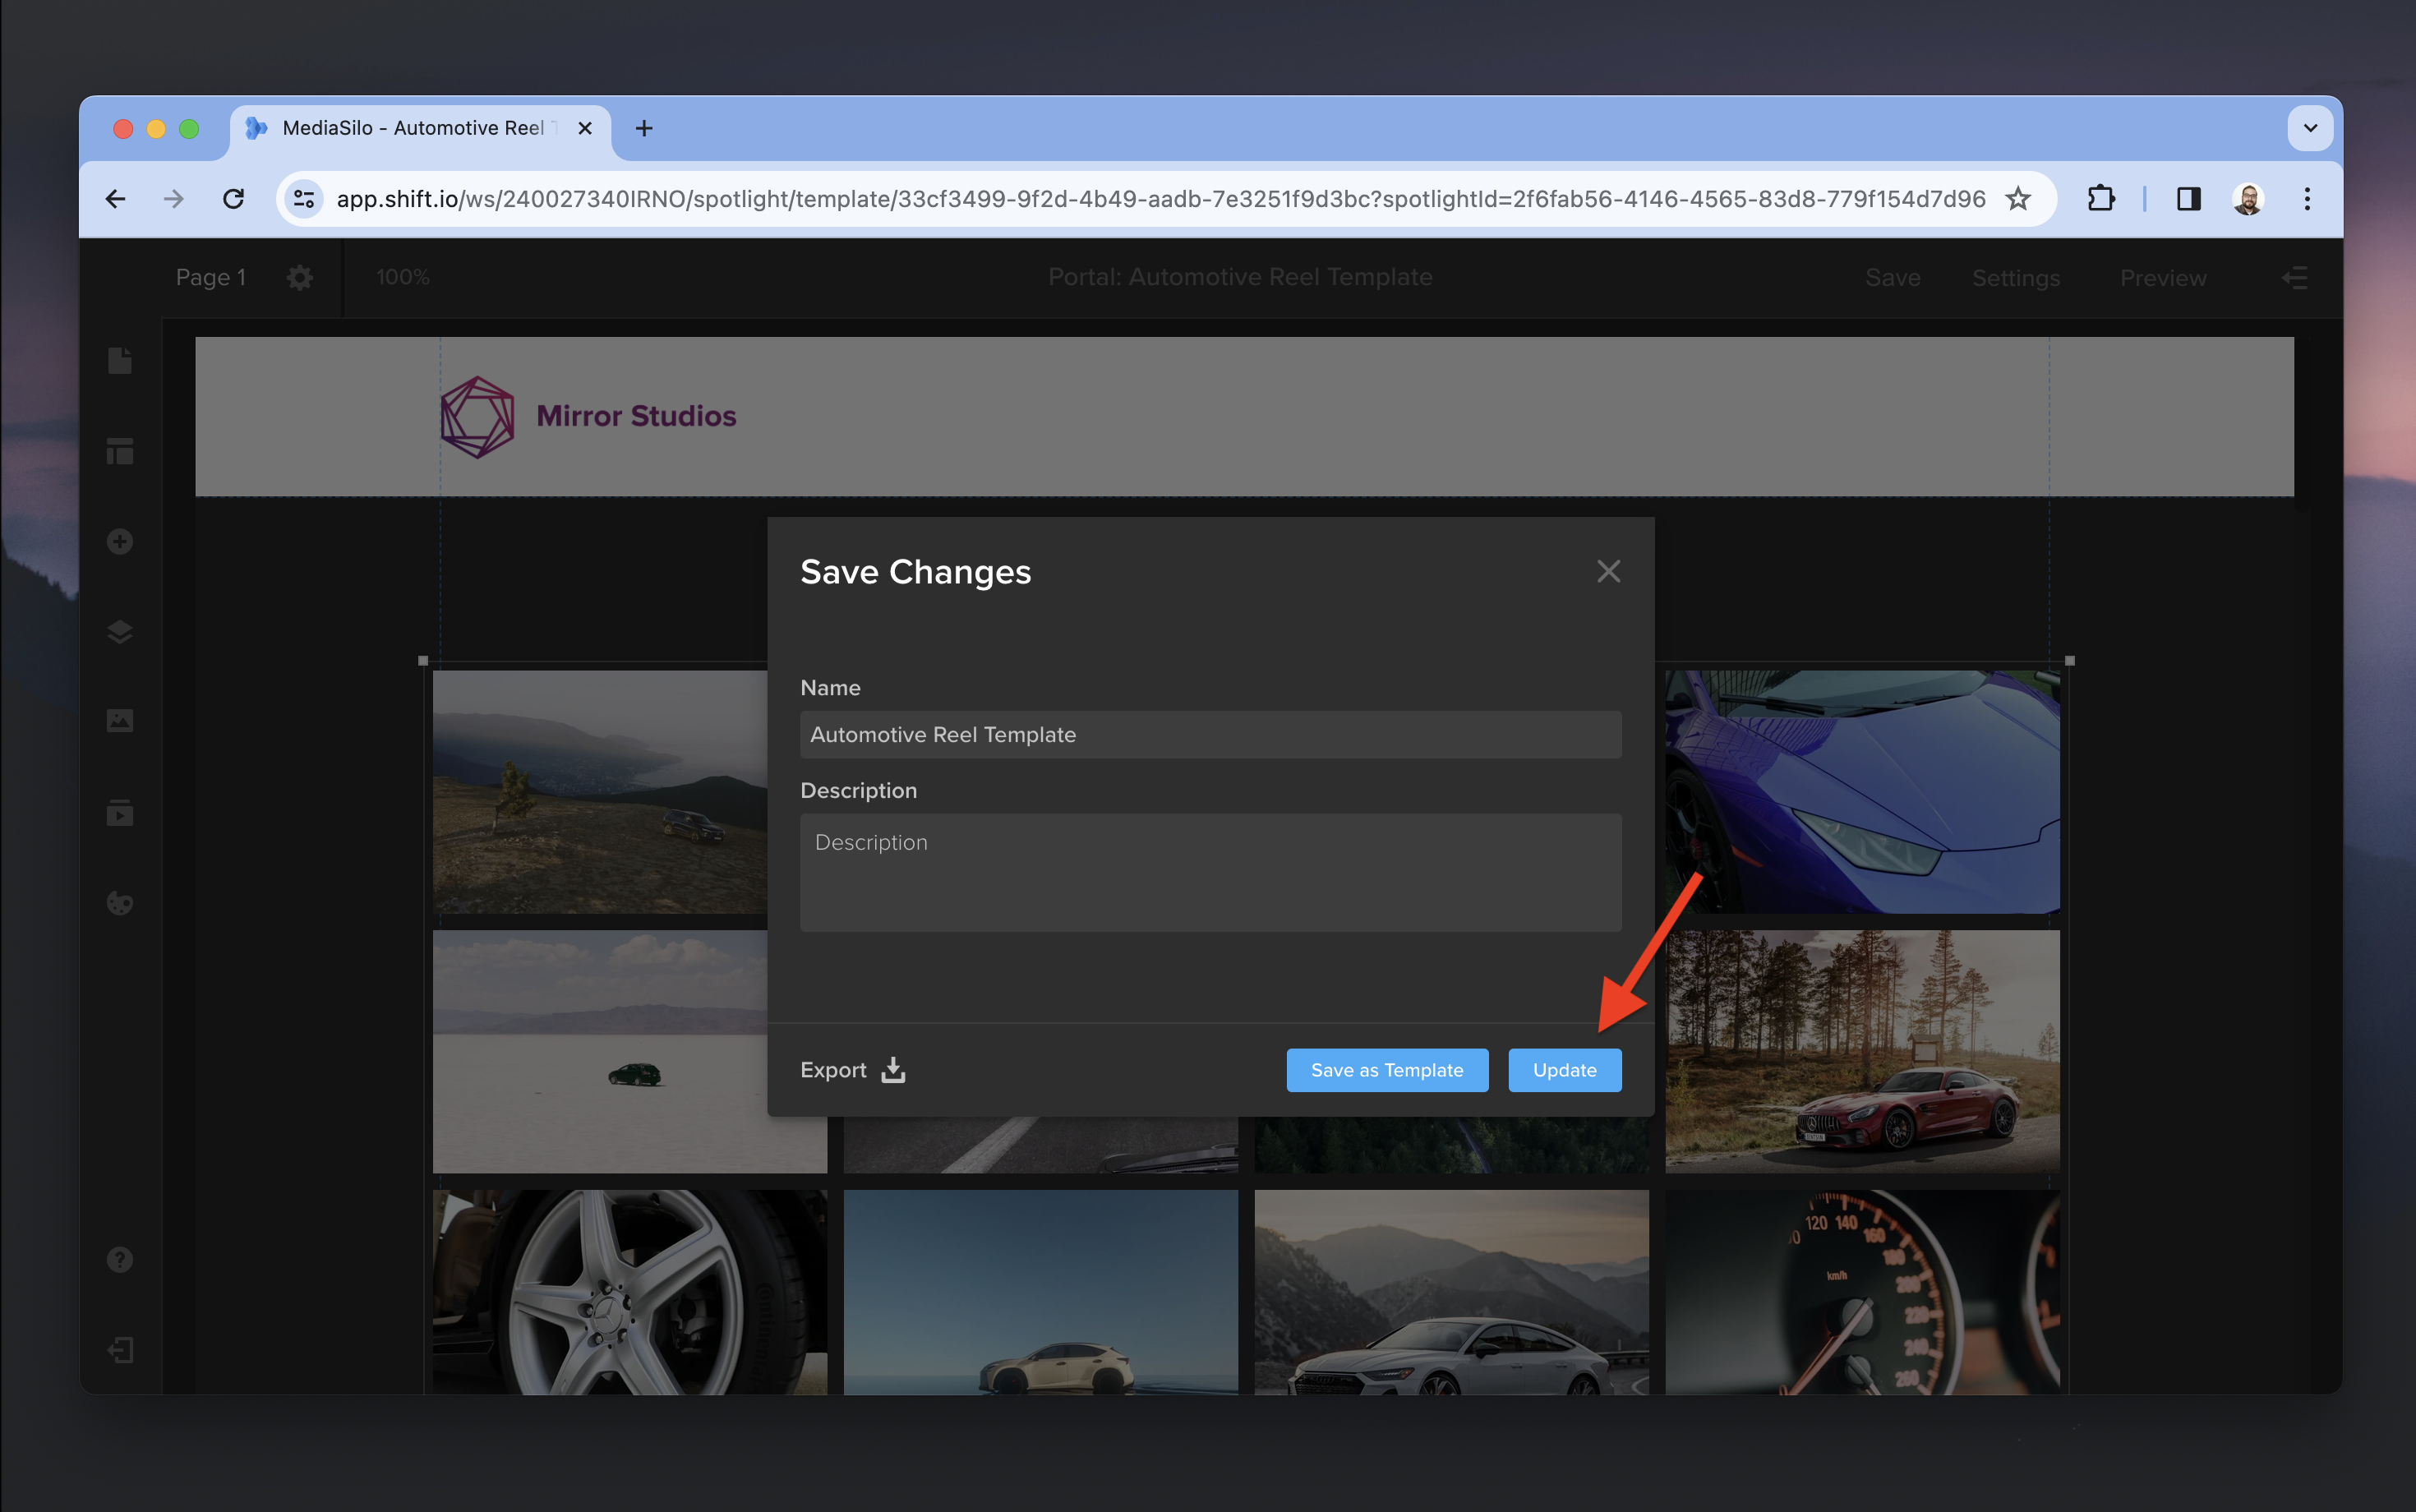Open the Images sidebar icon

click(x=120, y=721)
